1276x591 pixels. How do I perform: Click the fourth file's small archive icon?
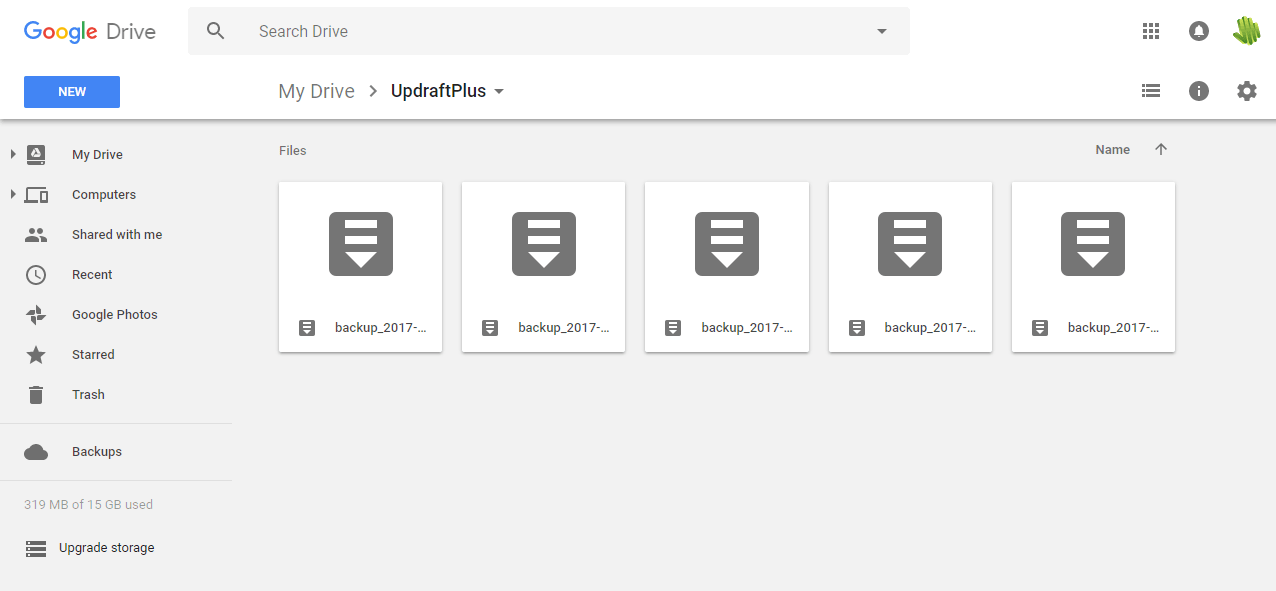[x=856, y=328]
